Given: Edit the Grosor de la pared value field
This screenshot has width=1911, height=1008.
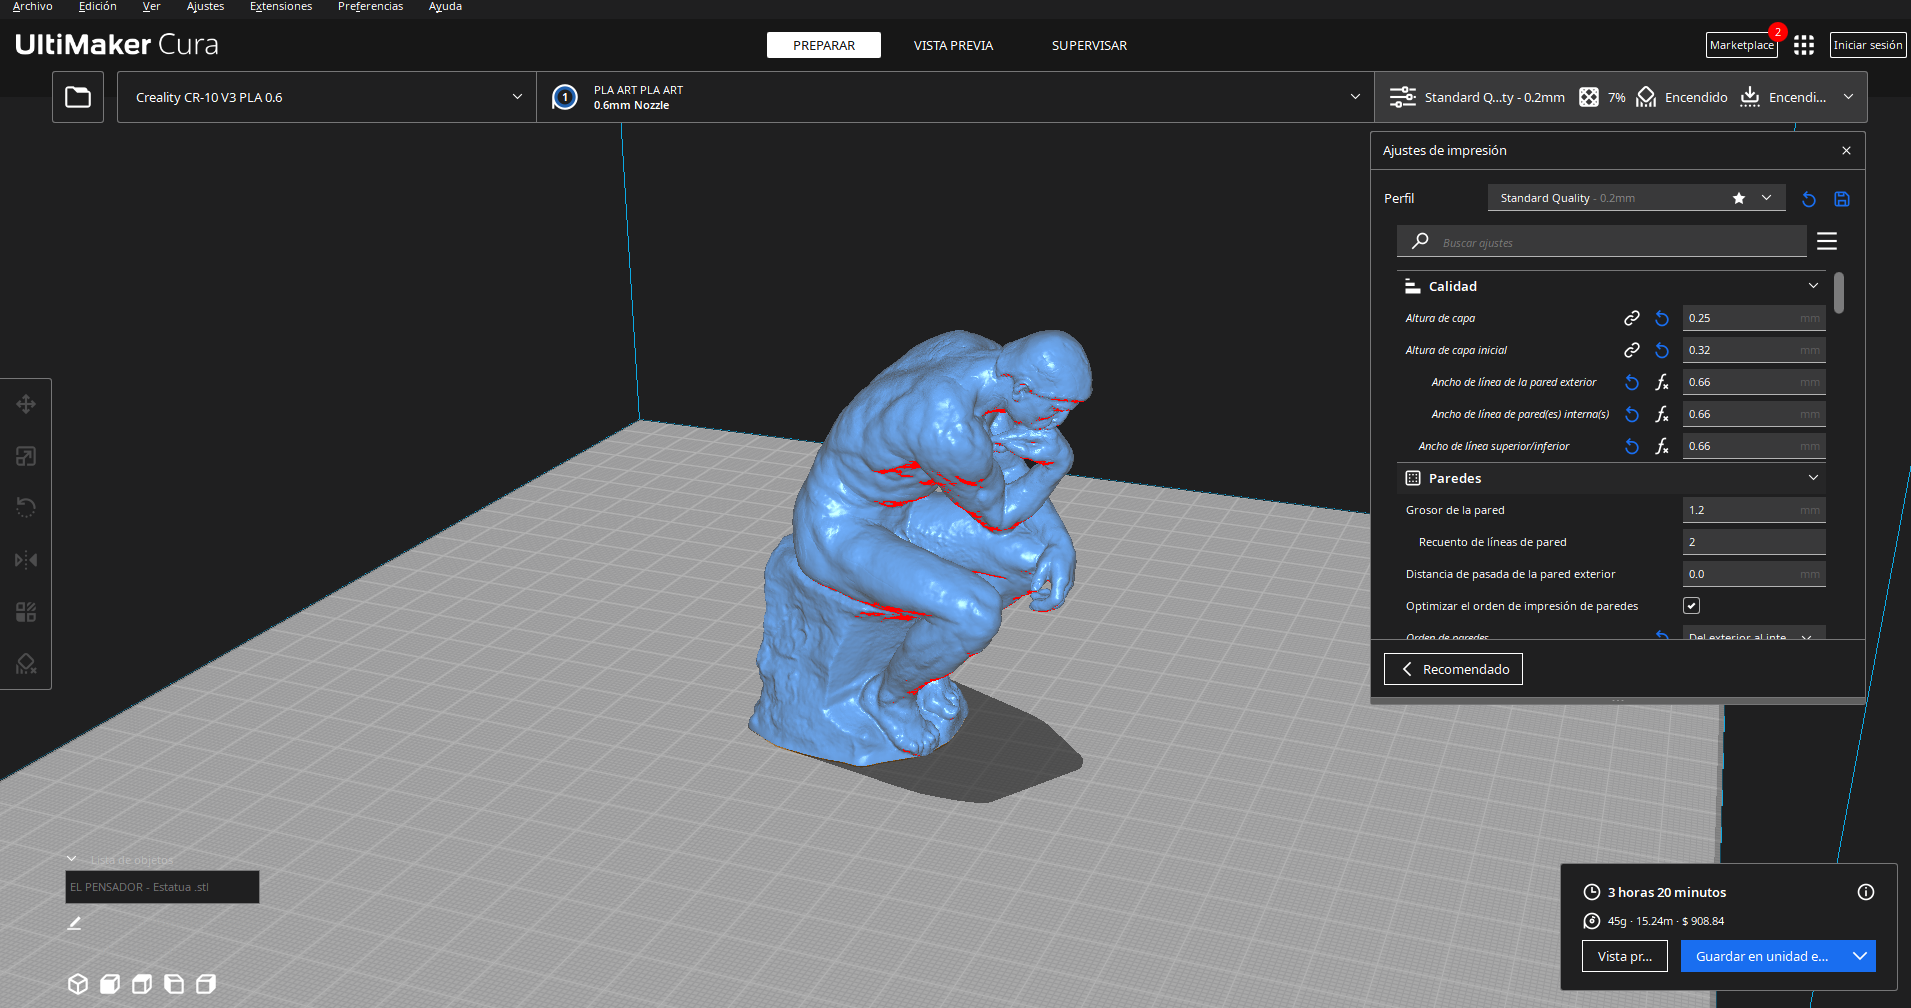Looking at the screenshot, I should 1754,510.
